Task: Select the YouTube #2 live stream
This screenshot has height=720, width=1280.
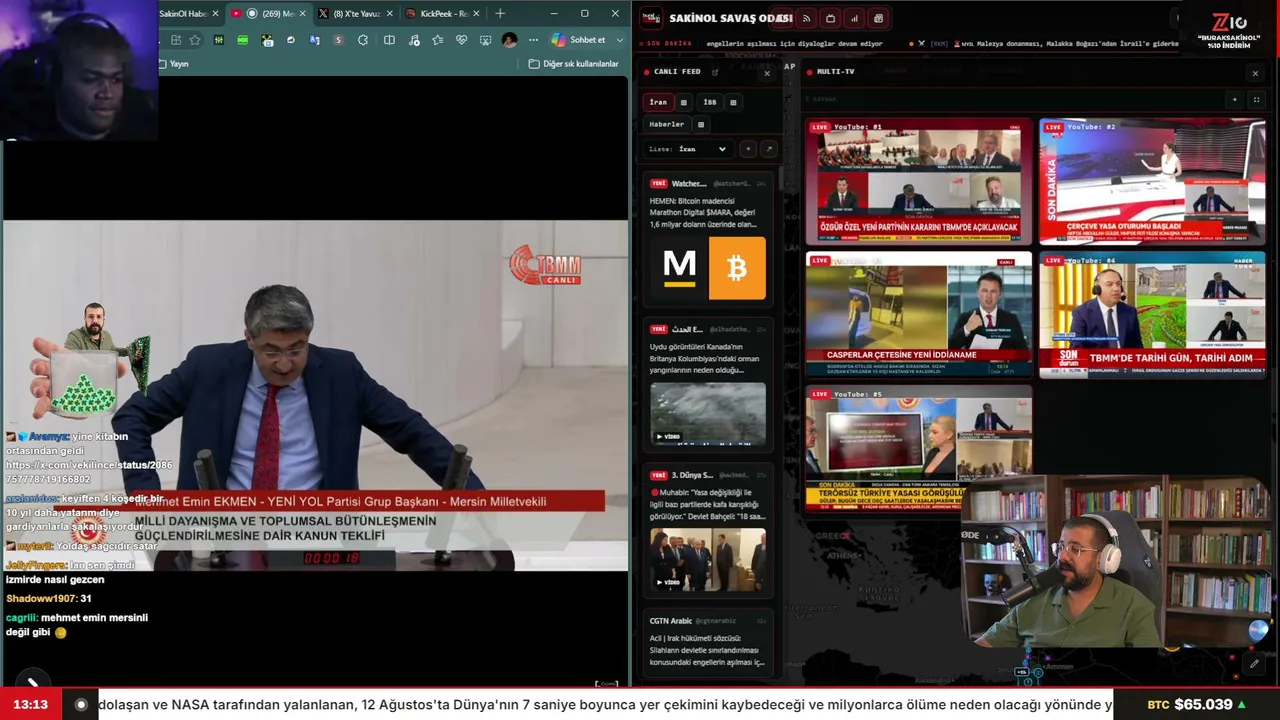Action: 1152,181
